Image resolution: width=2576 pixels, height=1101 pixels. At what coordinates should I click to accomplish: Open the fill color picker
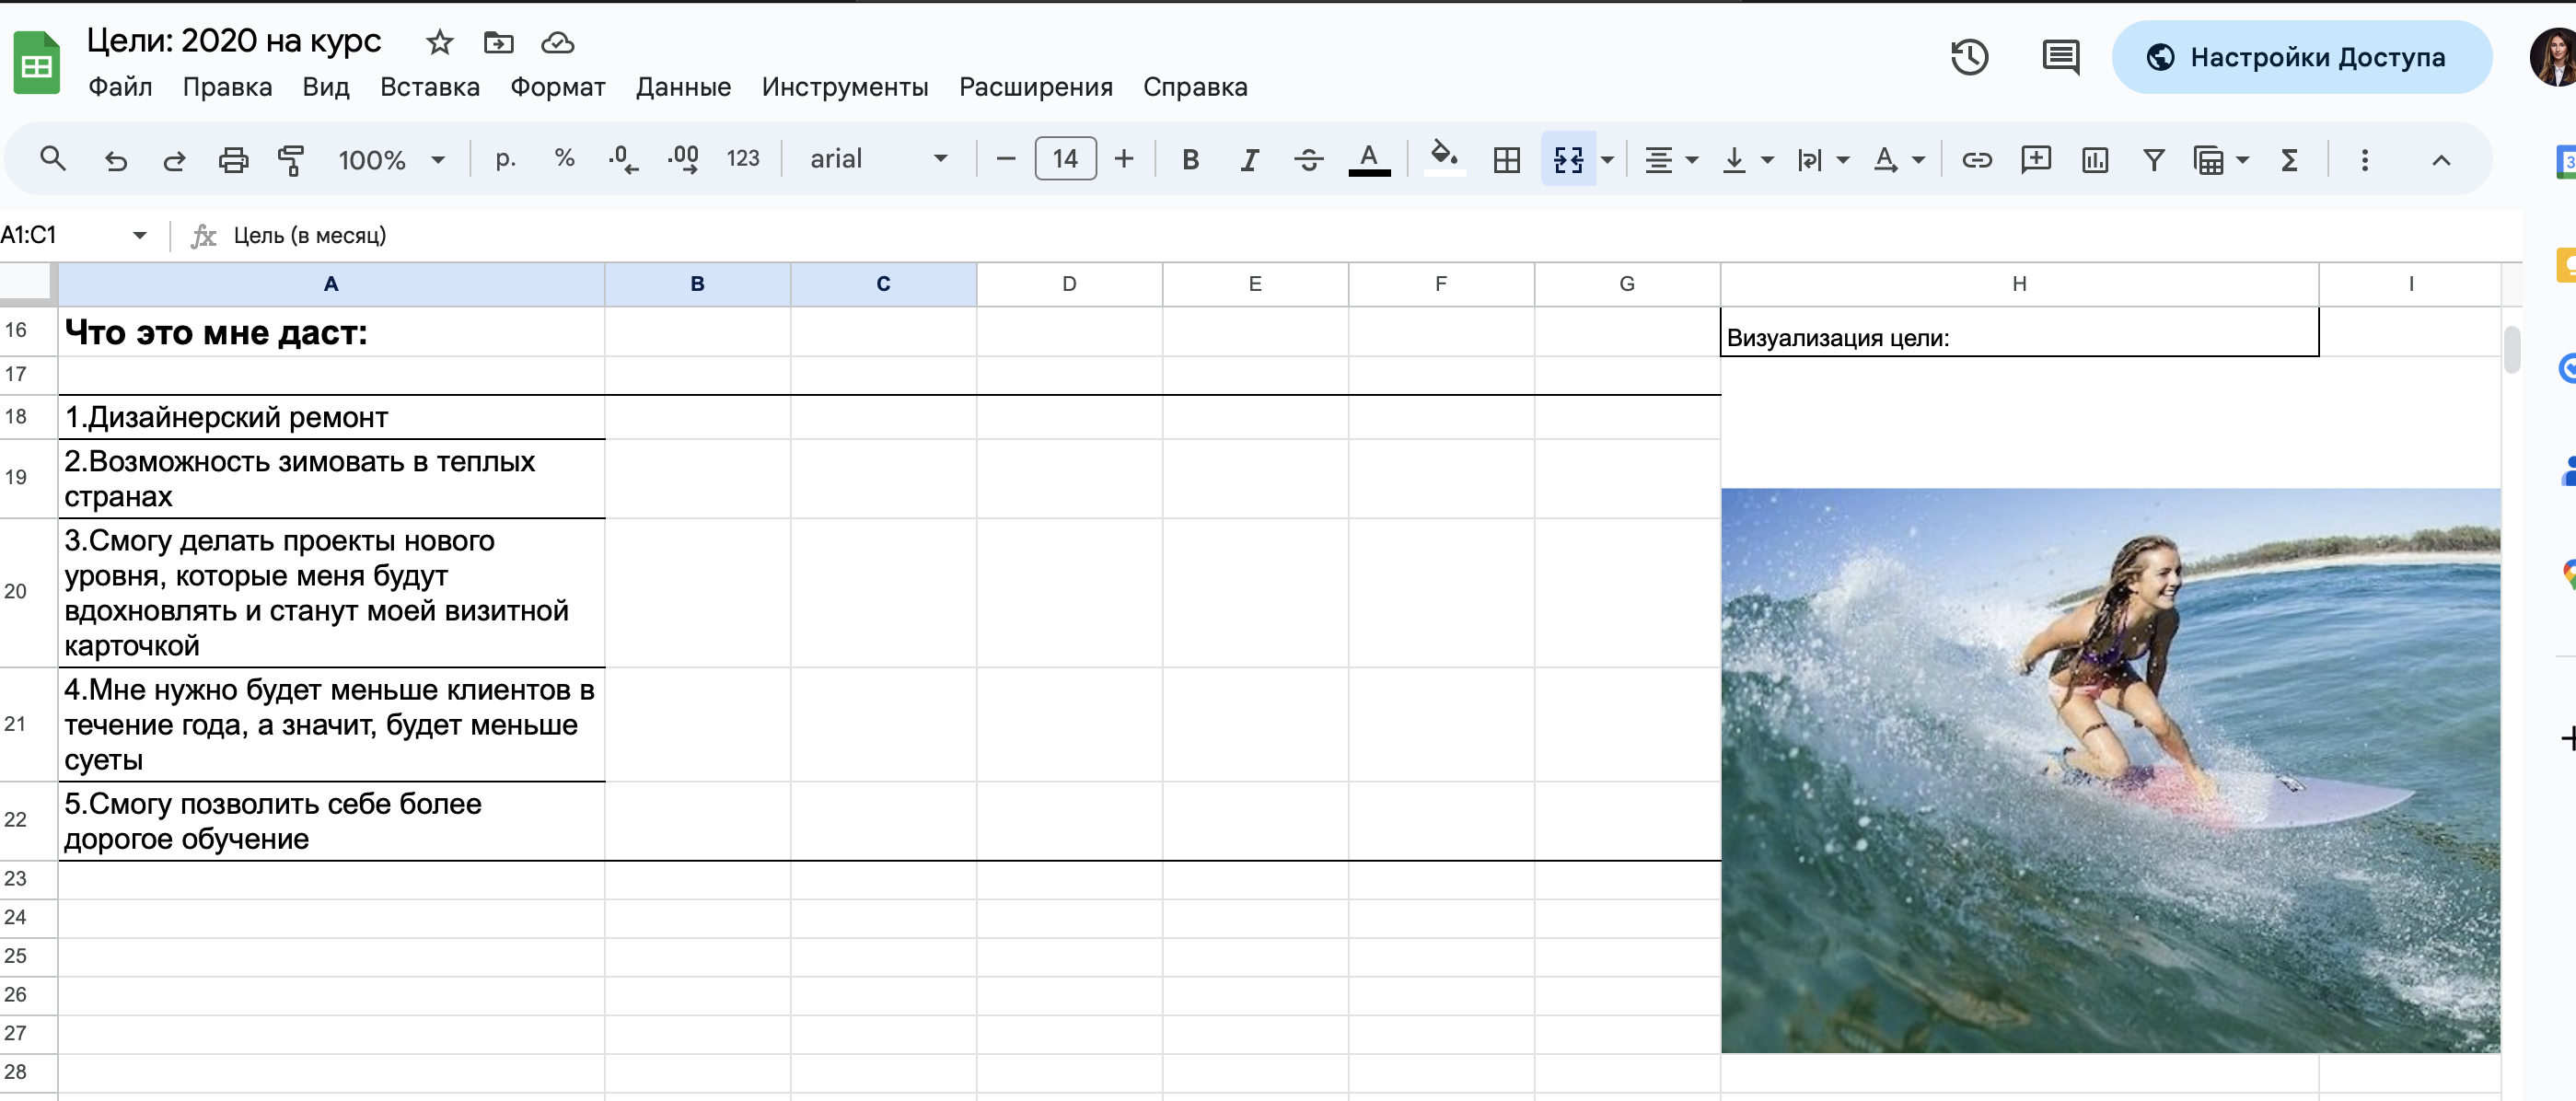pos(1443,158)
